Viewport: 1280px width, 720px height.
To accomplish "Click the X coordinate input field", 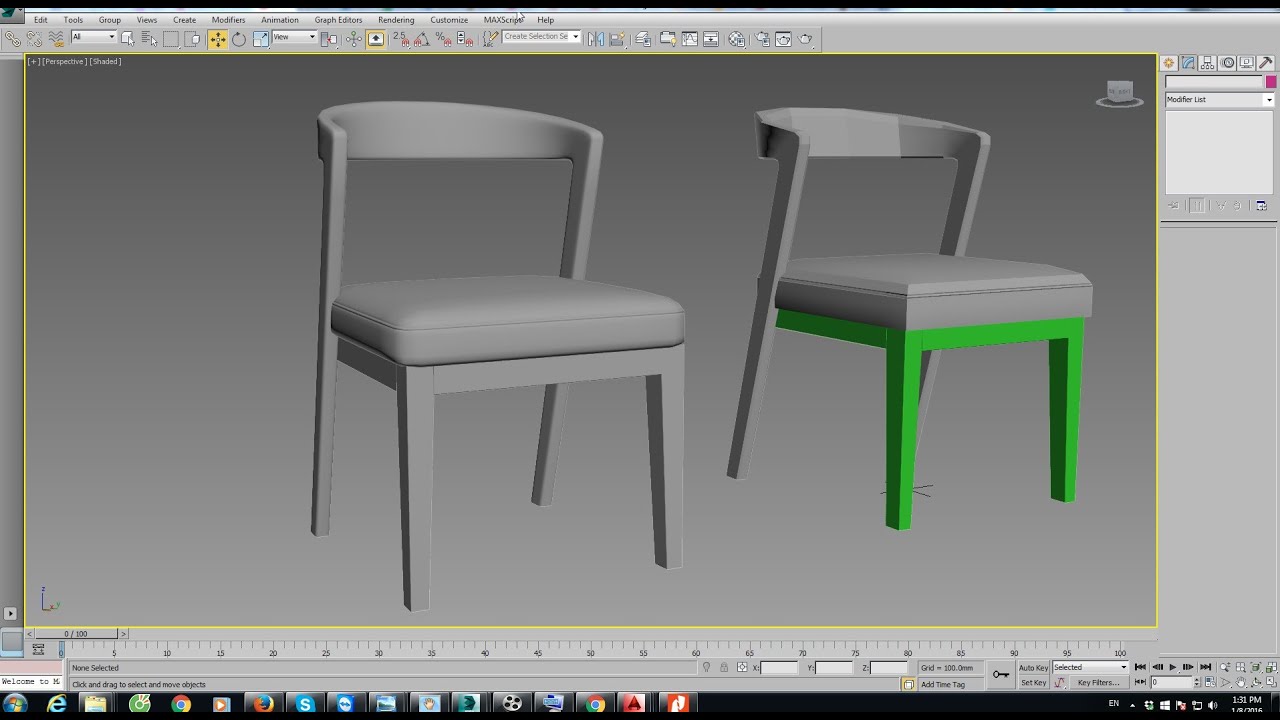I will pyautogui.click(x=780, y=667).
